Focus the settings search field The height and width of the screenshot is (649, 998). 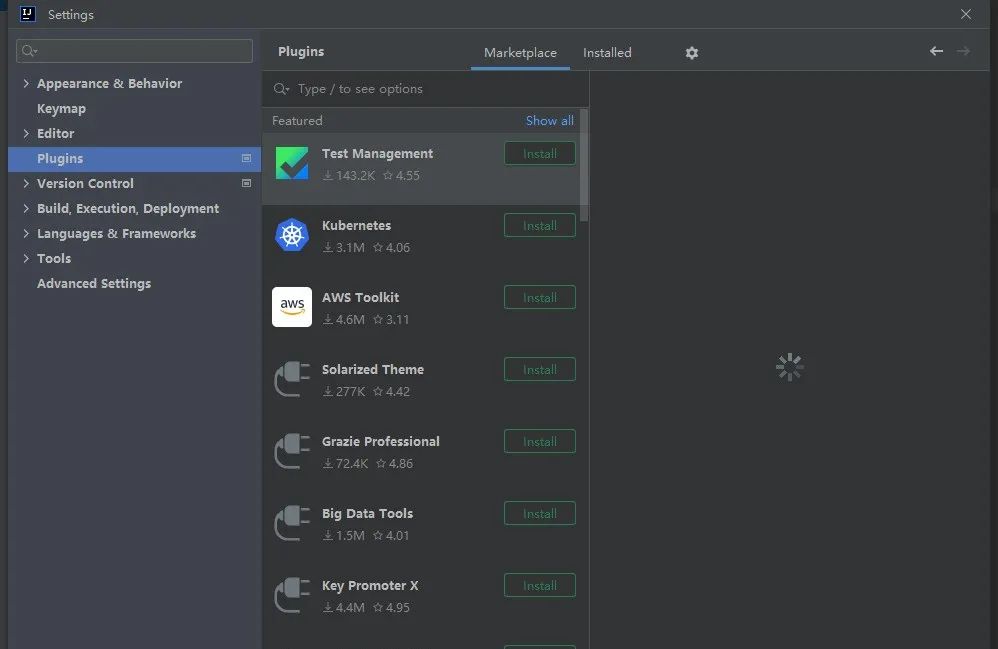(x=134, y=51)
